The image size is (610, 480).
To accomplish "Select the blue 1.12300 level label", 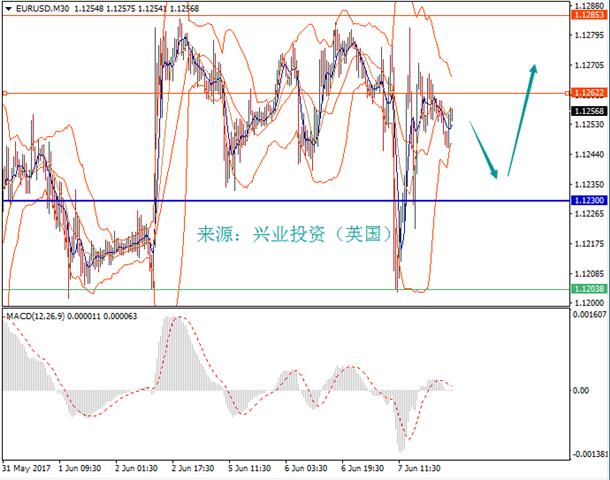I will pyautogui.click(x=589, y=200).
